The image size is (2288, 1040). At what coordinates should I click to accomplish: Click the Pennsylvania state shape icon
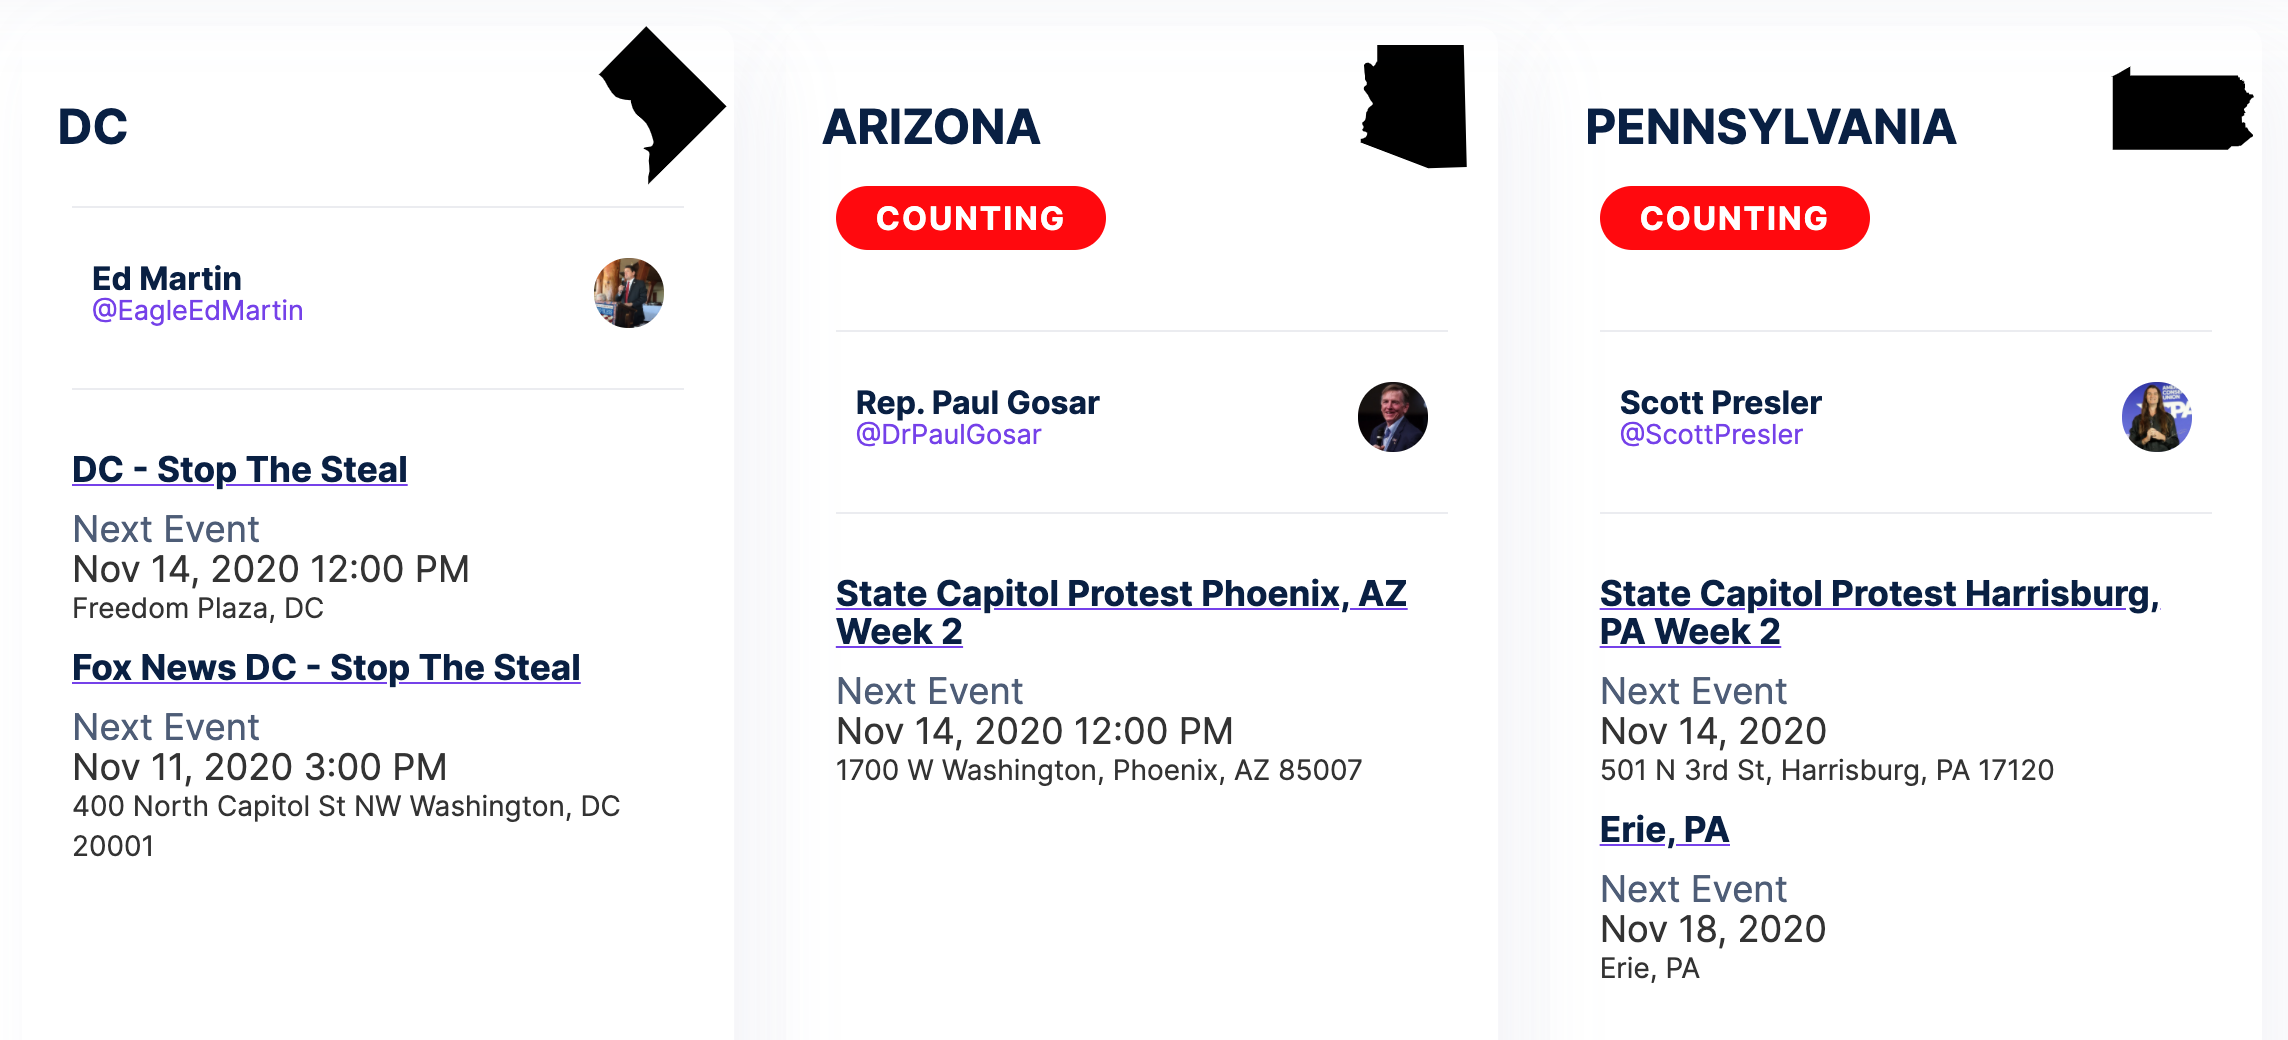[2182, 109]
